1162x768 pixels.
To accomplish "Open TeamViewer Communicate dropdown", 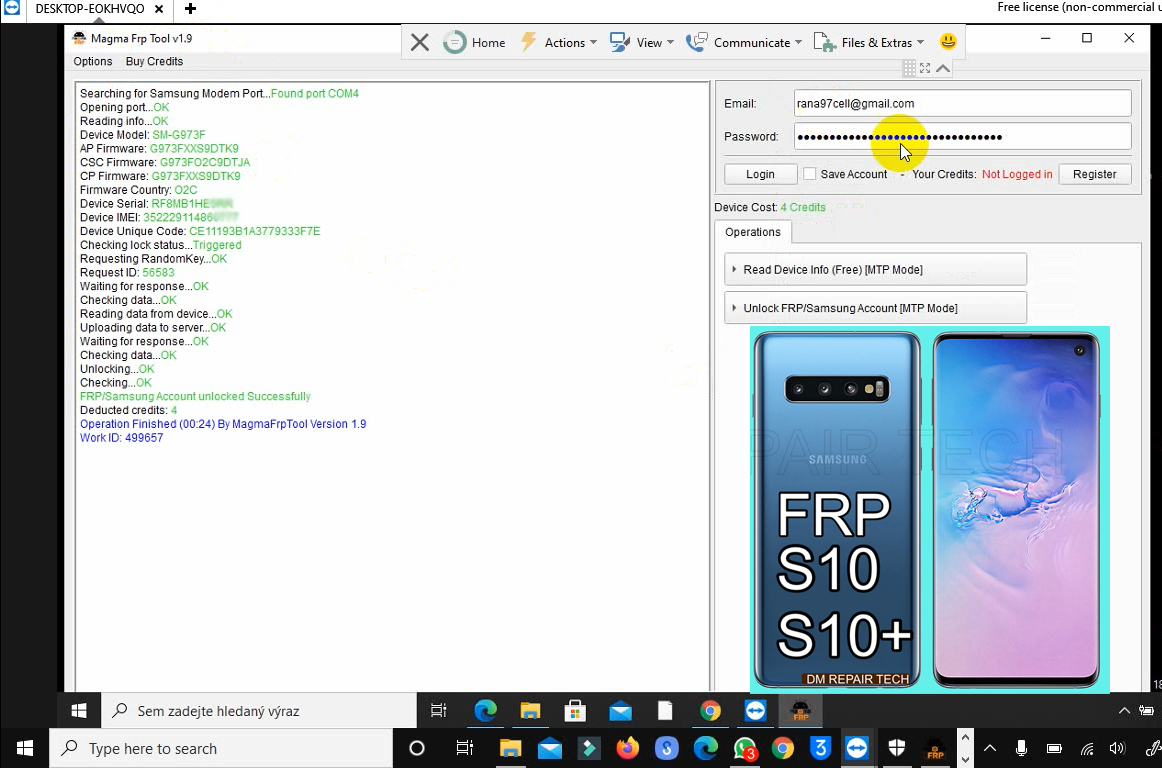I will pos(744,42).
